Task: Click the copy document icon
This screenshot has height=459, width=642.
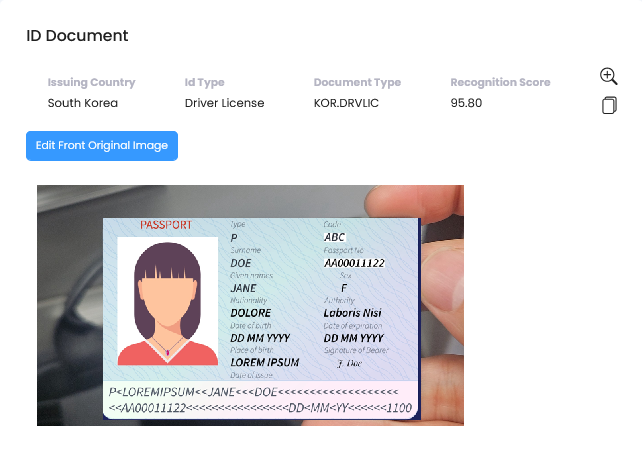Action: pos(609,105)
